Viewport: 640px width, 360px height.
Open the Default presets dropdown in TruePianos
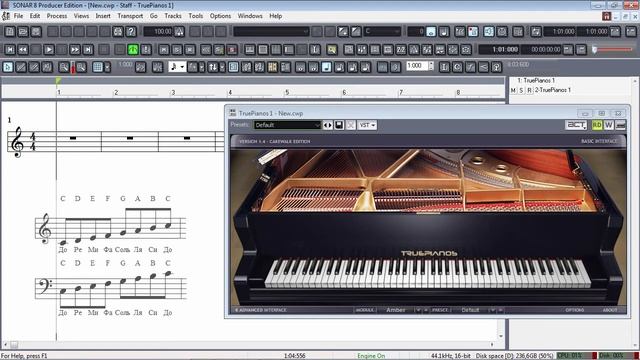[x=287, y=125]
